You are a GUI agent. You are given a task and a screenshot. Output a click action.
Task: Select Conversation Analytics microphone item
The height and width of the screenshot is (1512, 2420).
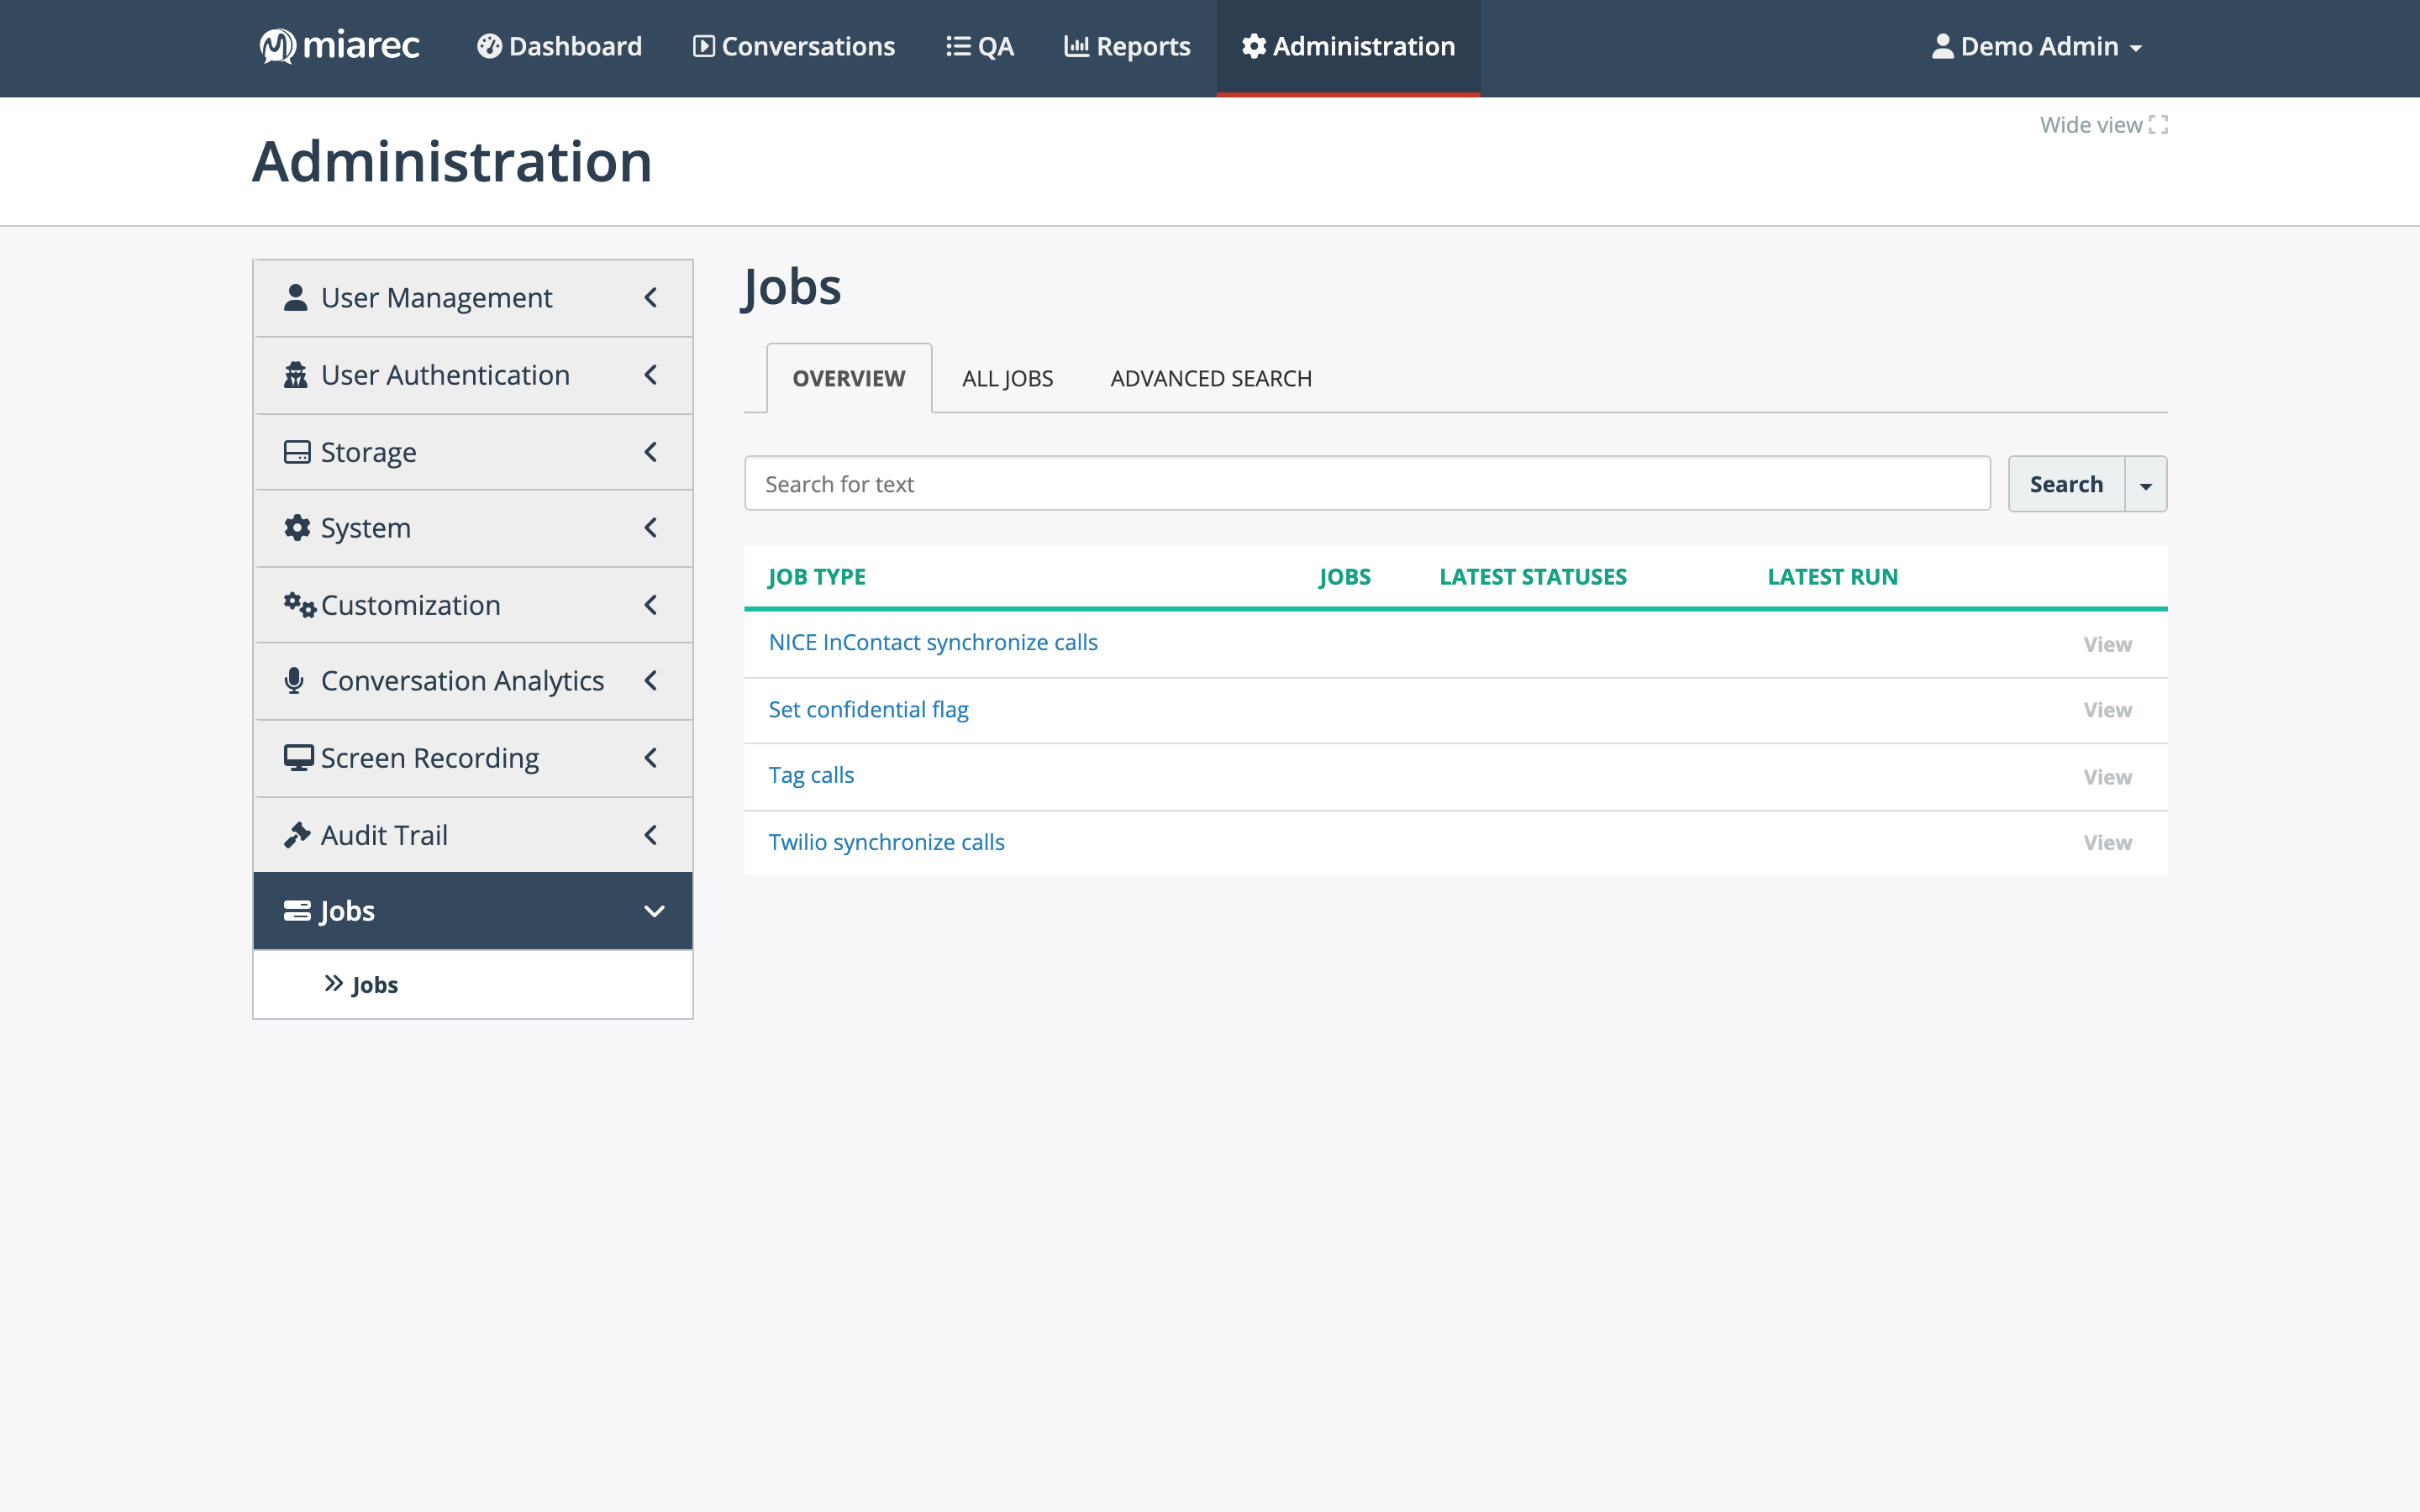click(x=473, y=681)
